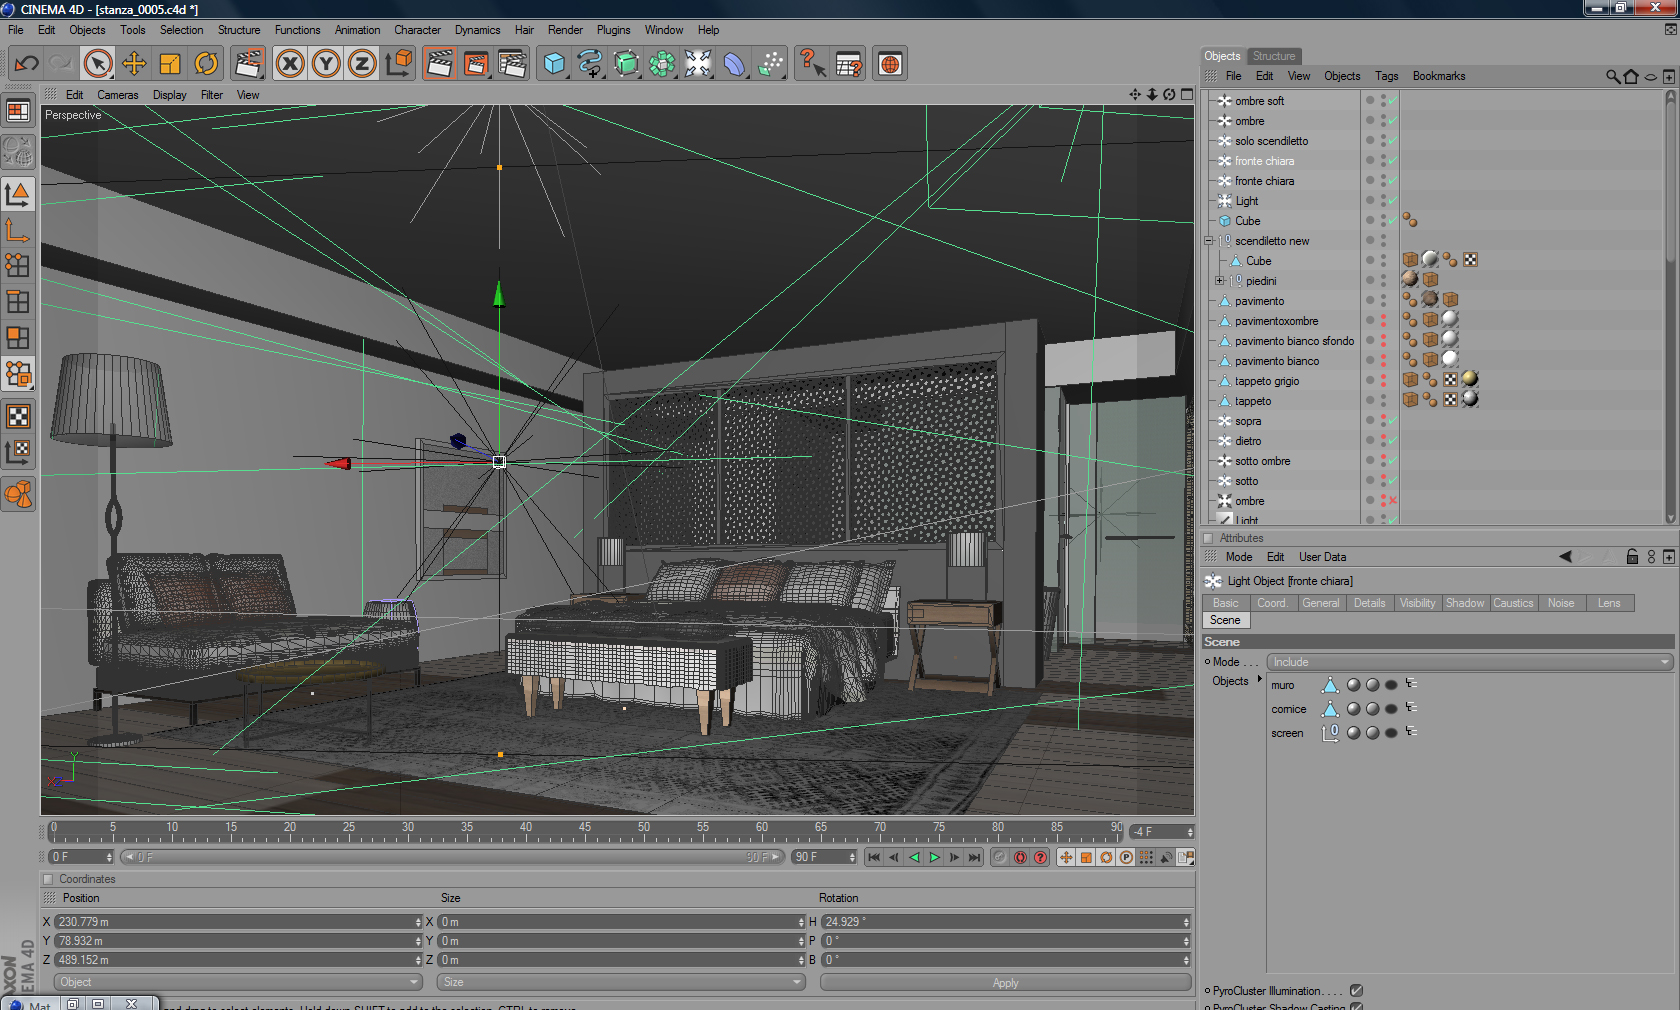Toggle ombre soft enable checkmark
Viewport: 1680px width, 1010px height.
(1392, 101)
